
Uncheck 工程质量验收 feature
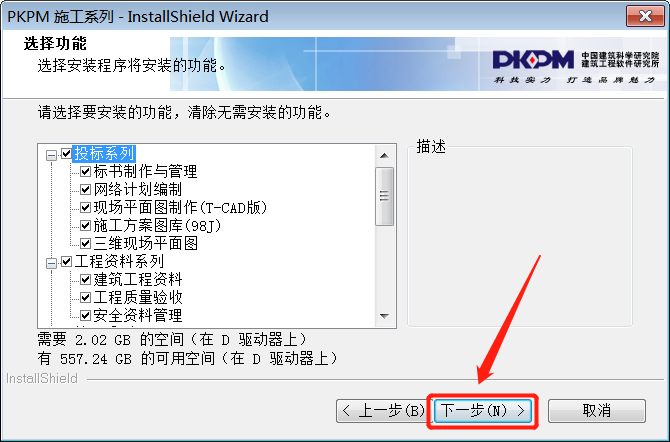pos(85,297)
